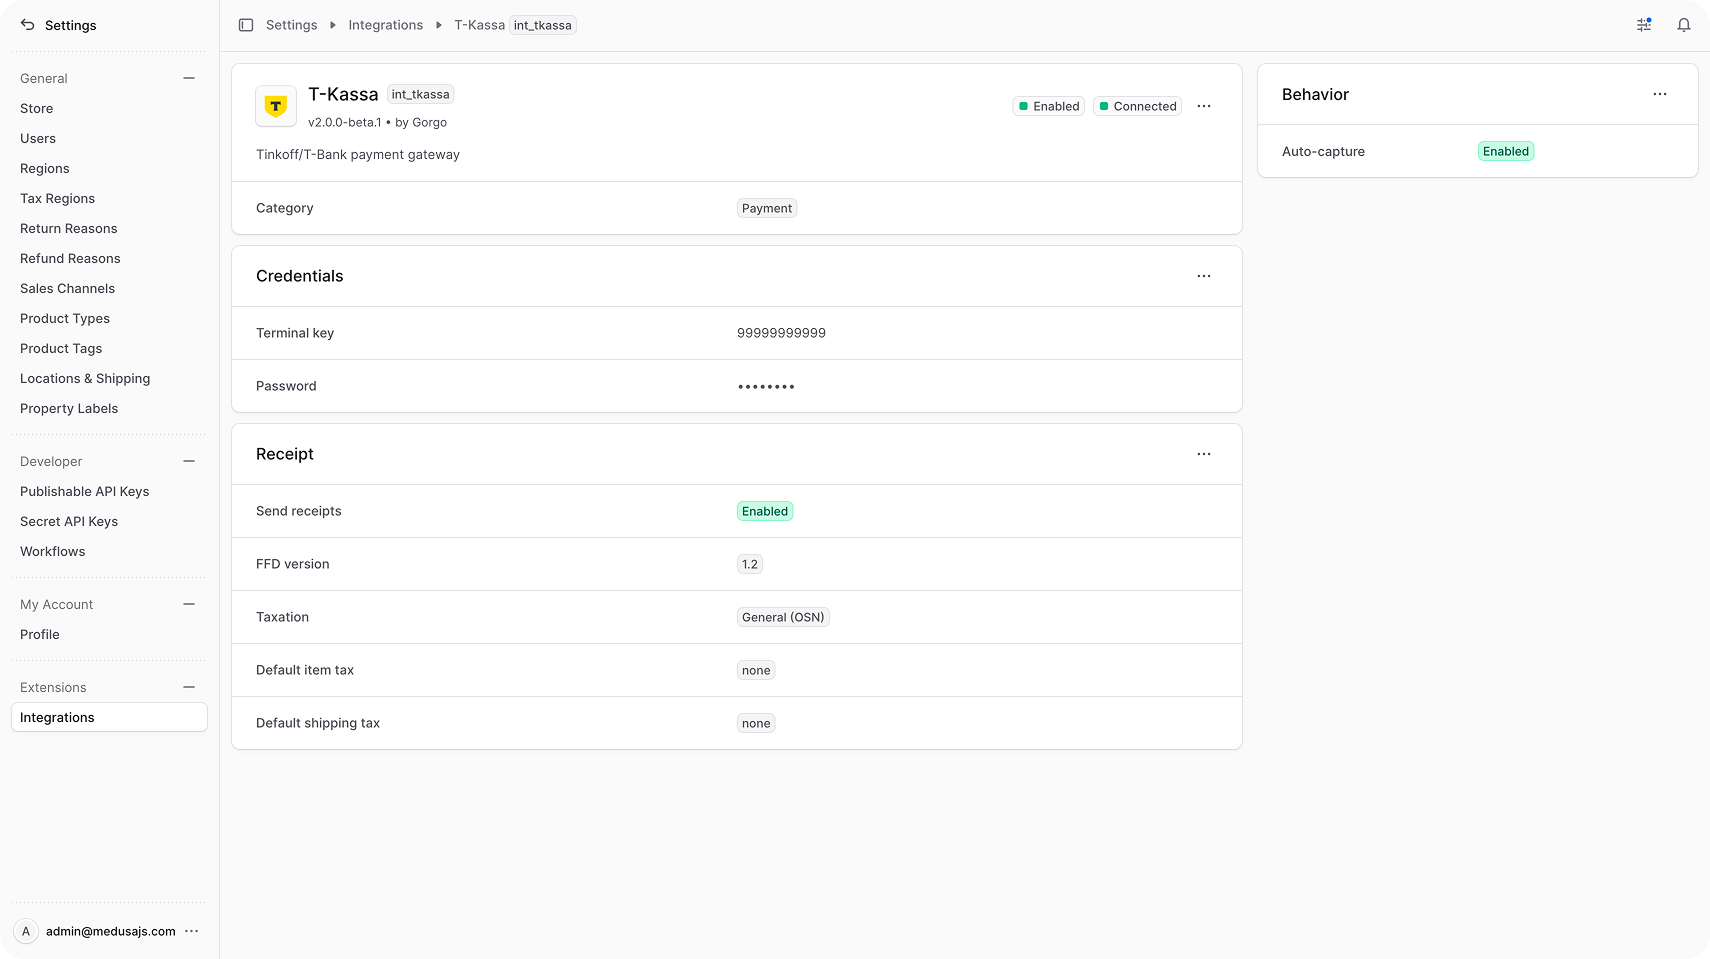The height and width of the screenshot is (959, 1710).
Task: Click the T-Kassa yellow logo icon
Action: [x=276, y=106]
